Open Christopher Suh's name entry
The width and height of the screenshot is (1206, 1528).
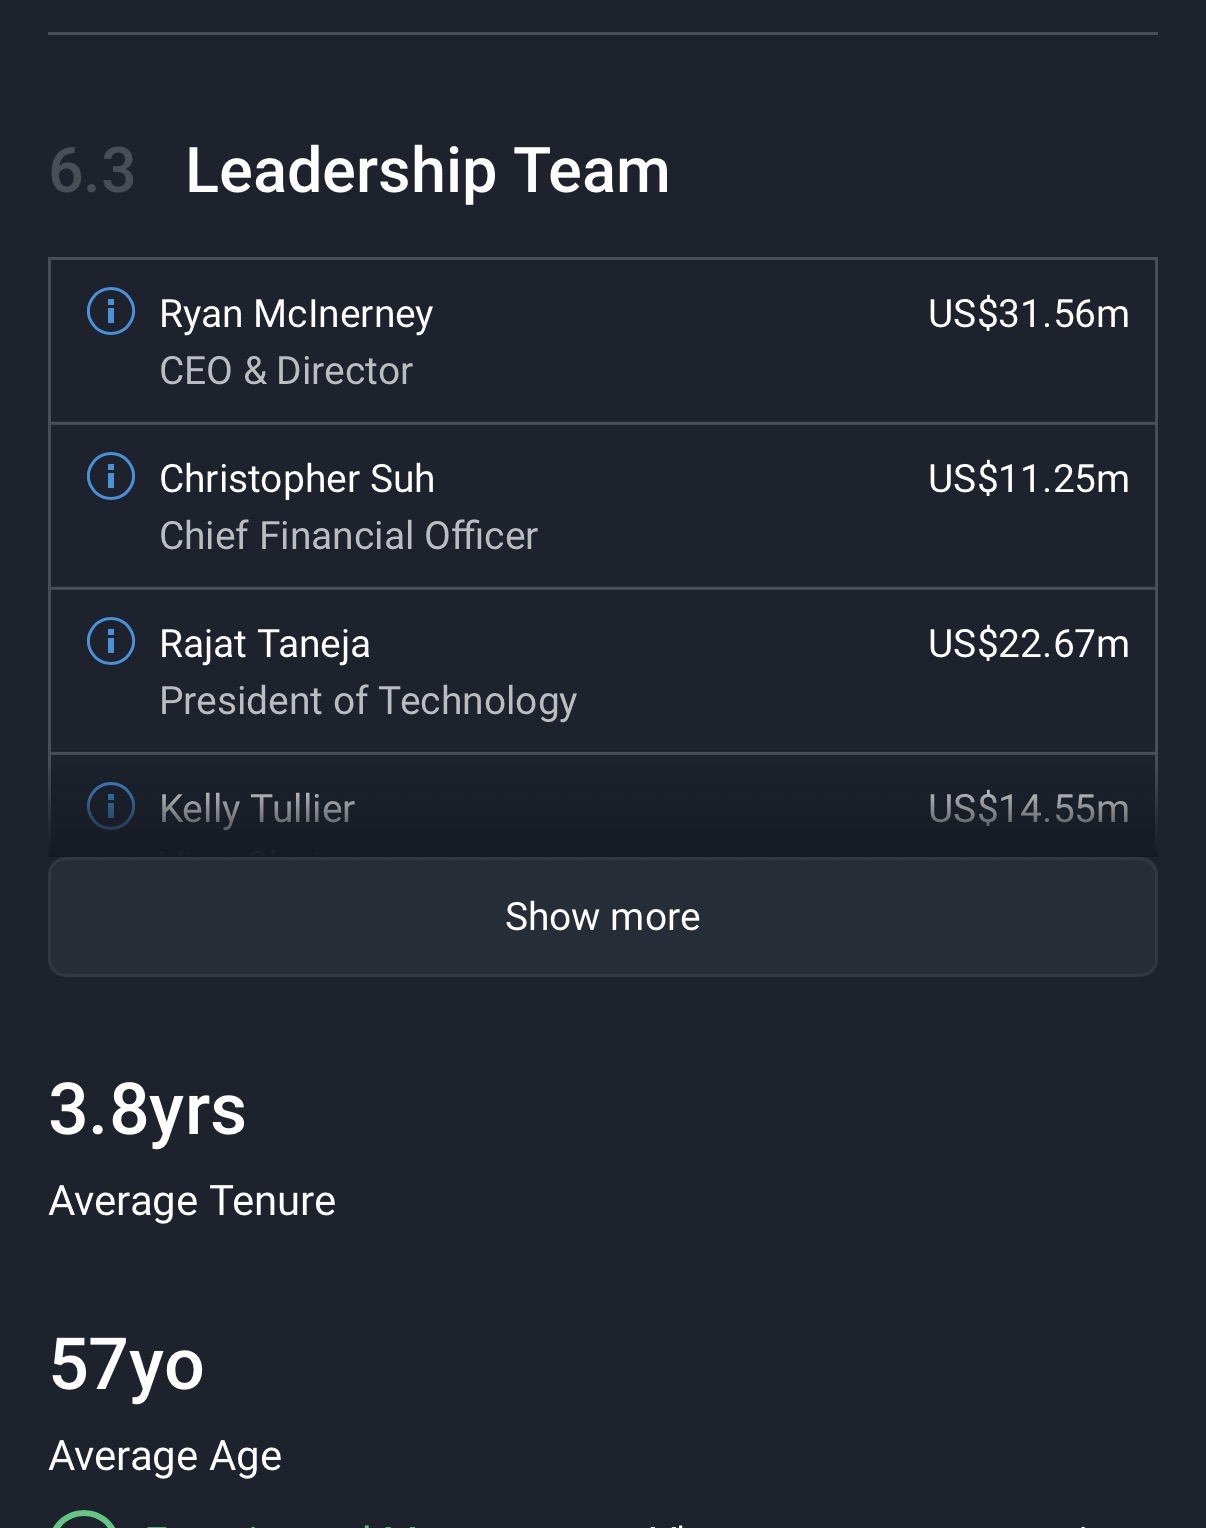point(297,479)
